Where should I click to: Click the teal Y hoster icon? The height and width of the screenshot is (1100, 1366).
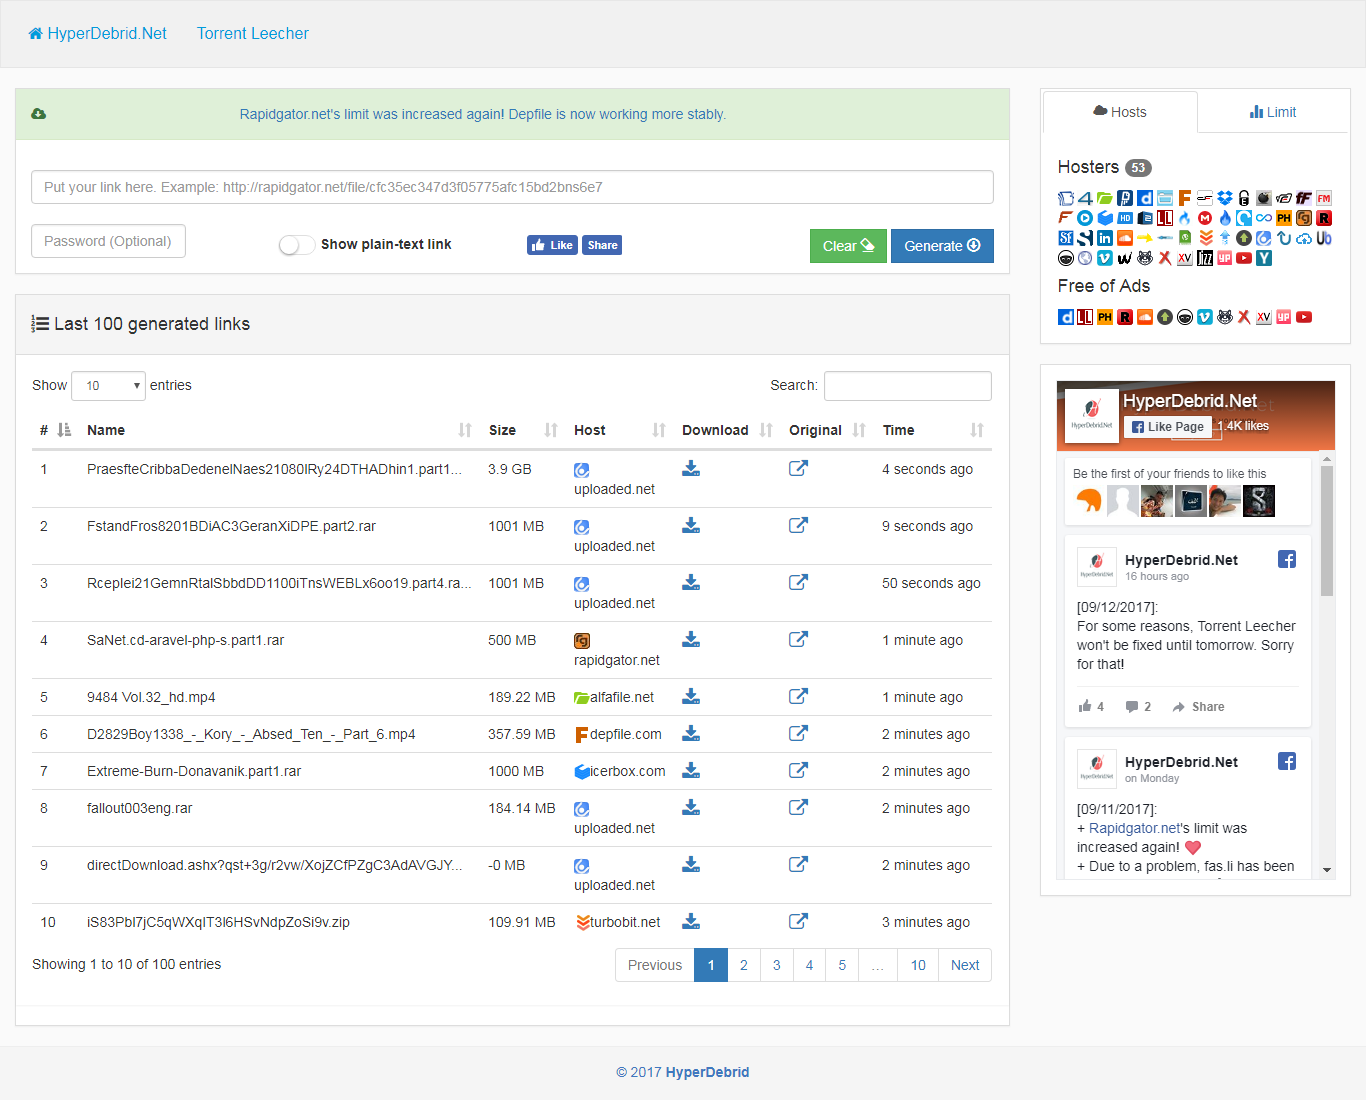click(x=1264, y=258)
